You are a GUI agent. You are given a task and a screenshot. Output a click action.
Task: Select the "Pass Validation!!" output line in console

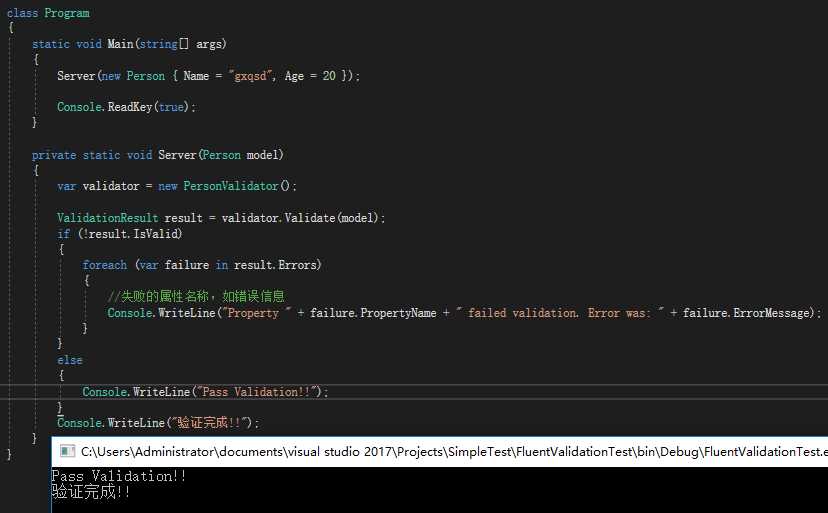coord(119,475)
